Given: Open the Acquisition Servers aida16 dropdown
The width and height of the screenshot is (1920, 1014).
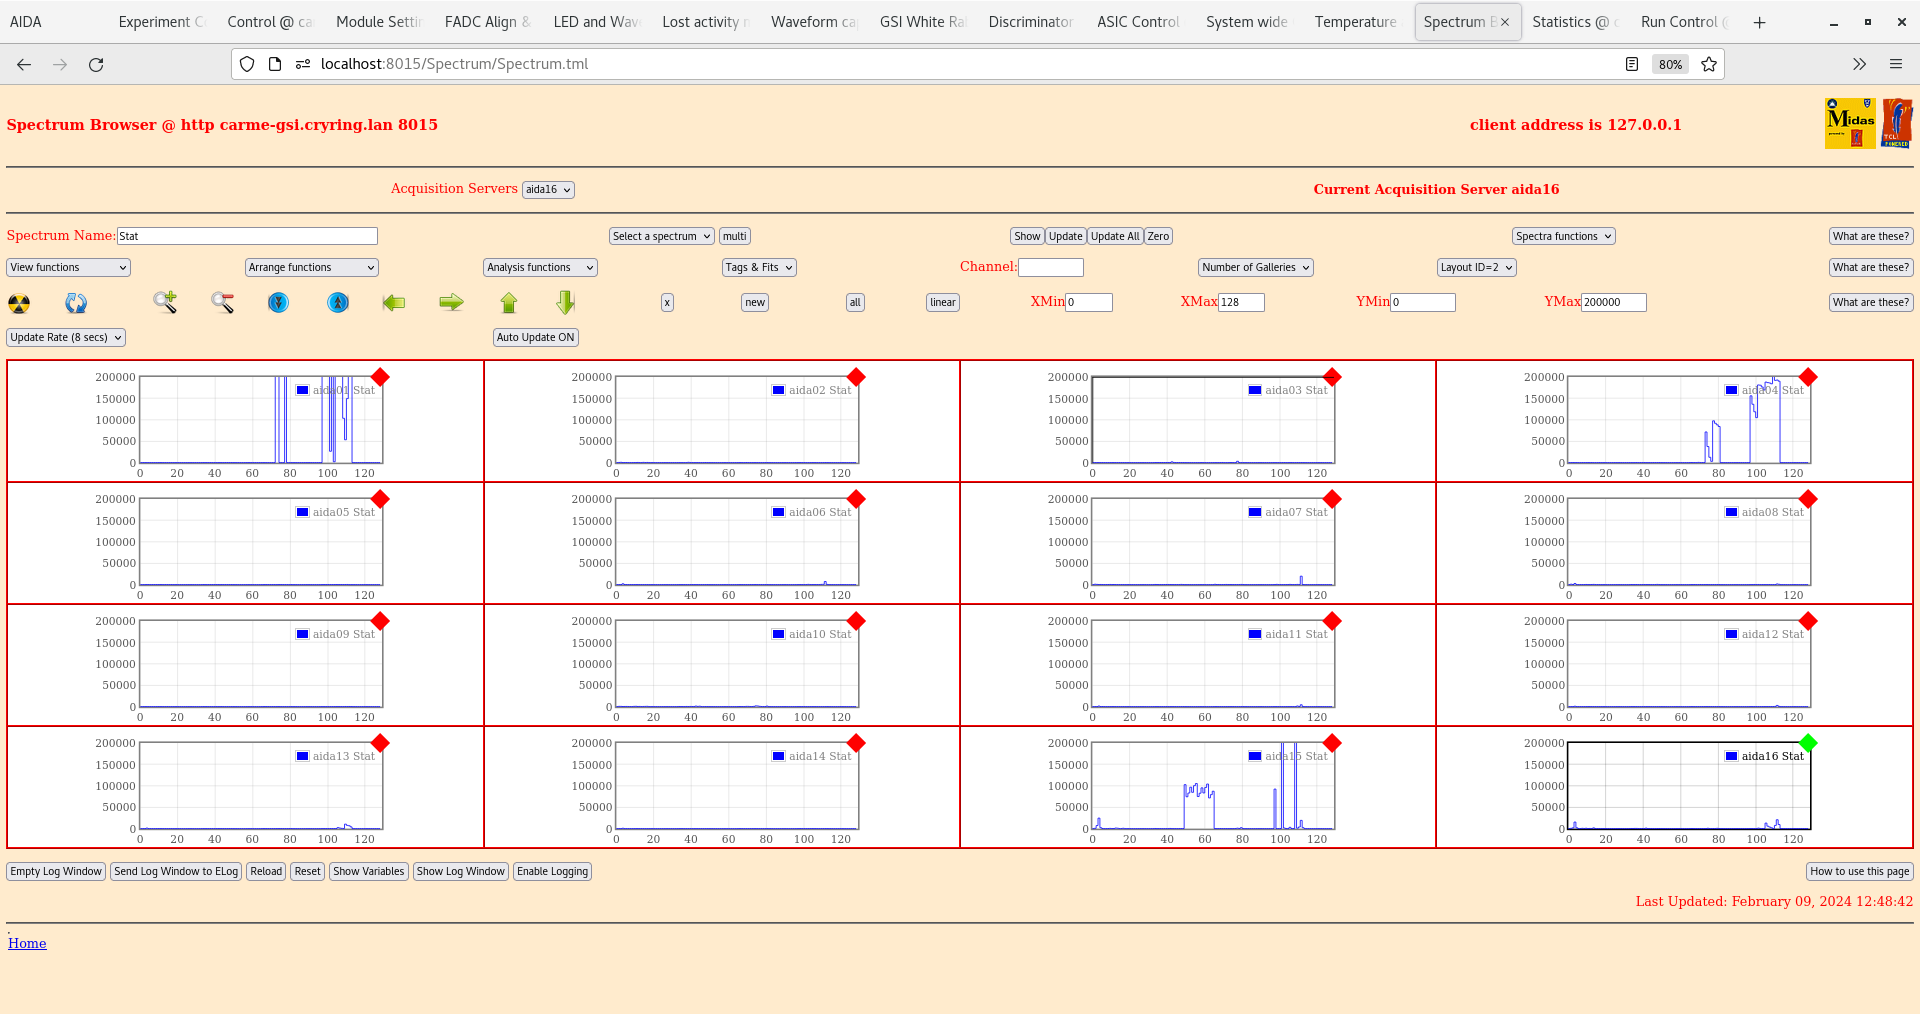Looking at the screenshot, I should (x=548, y=190).
